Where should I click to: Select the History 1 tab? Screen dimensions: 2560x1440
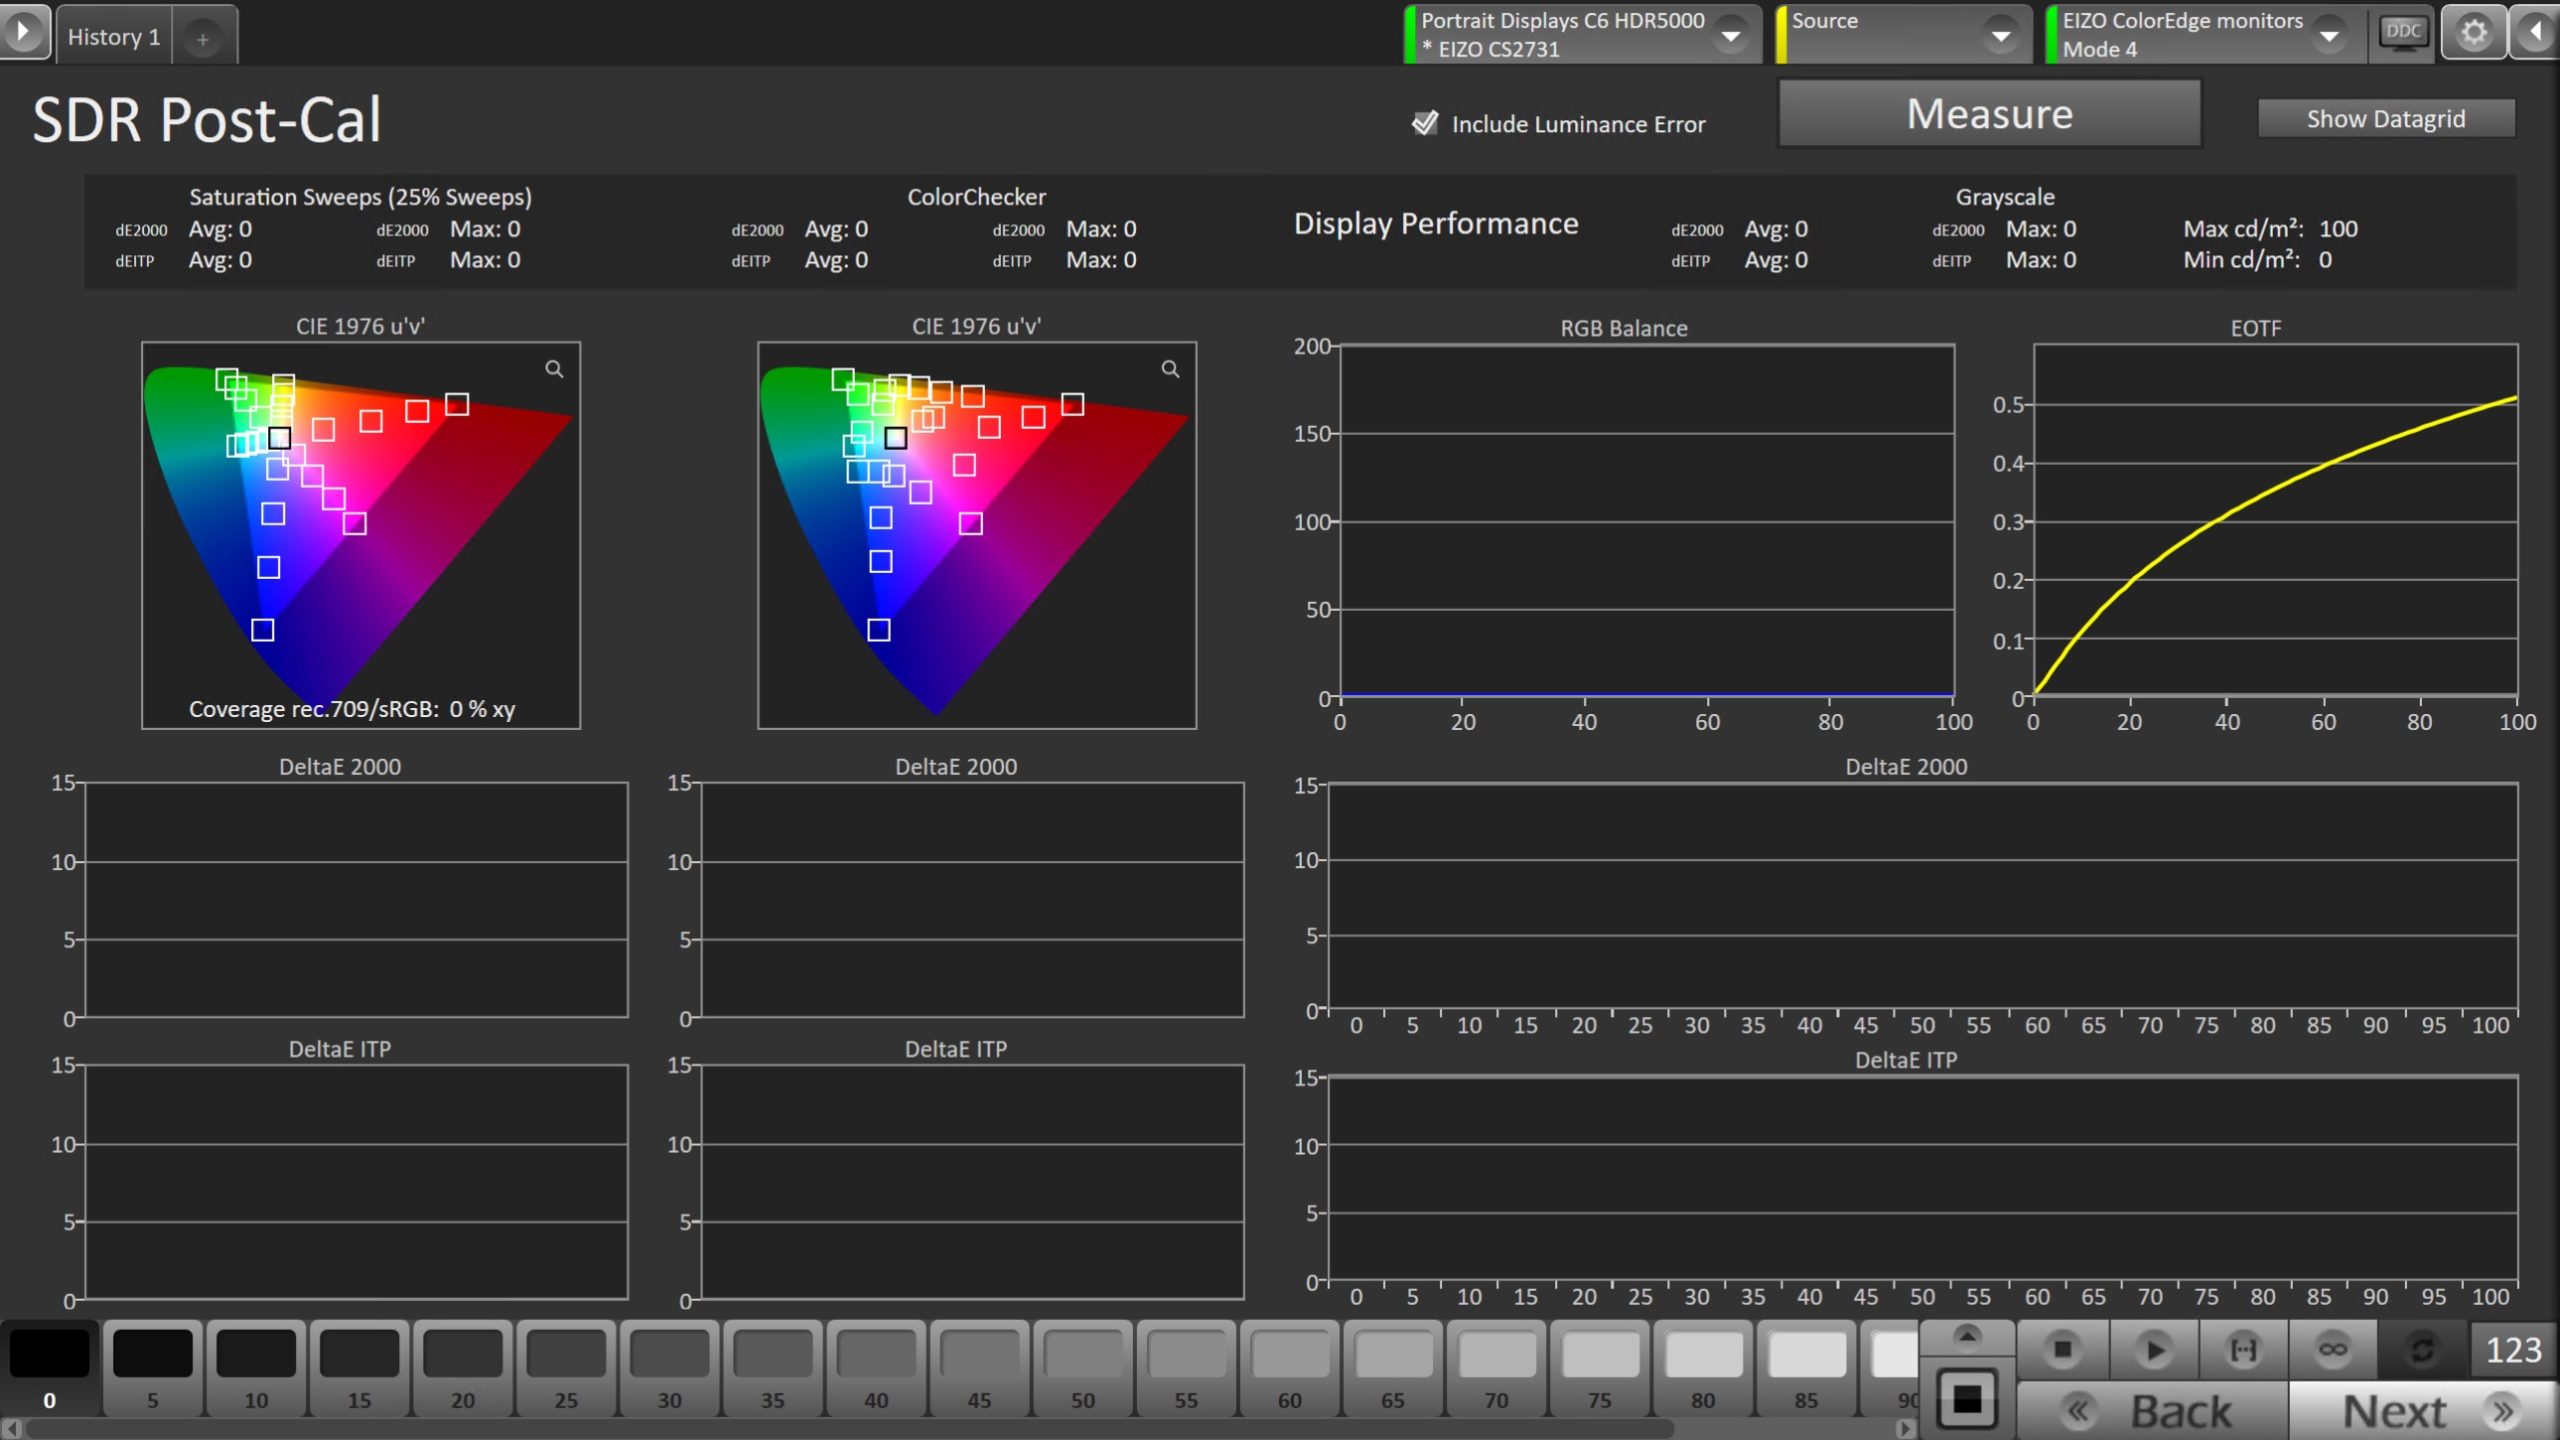pos(113,37)
